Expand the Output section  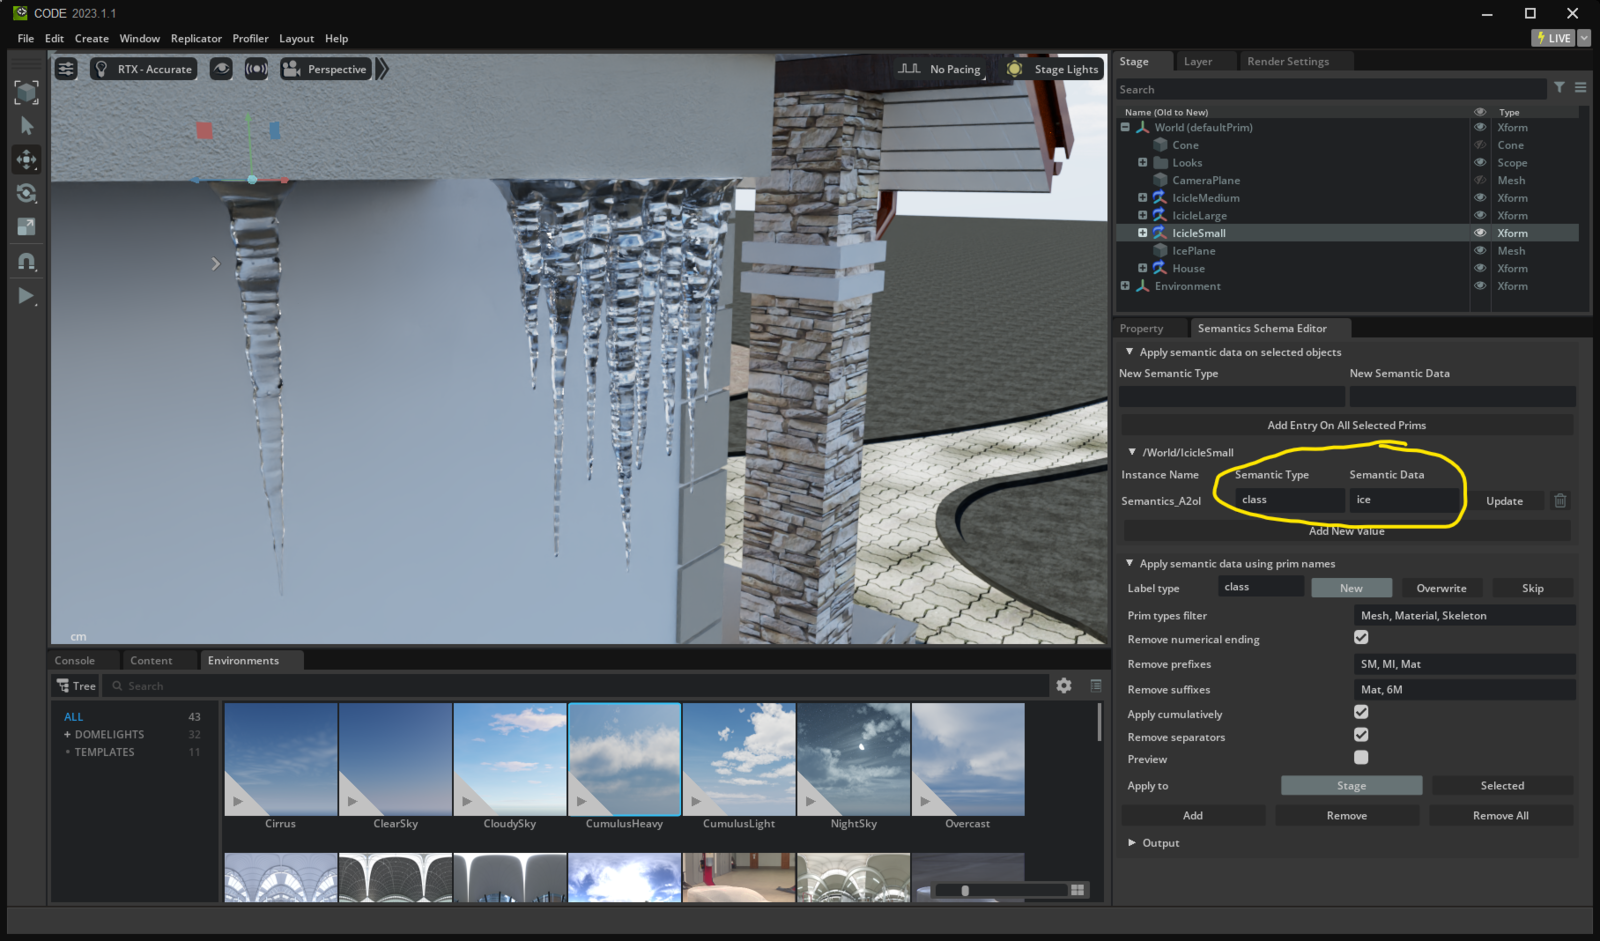coord(1132,843)
